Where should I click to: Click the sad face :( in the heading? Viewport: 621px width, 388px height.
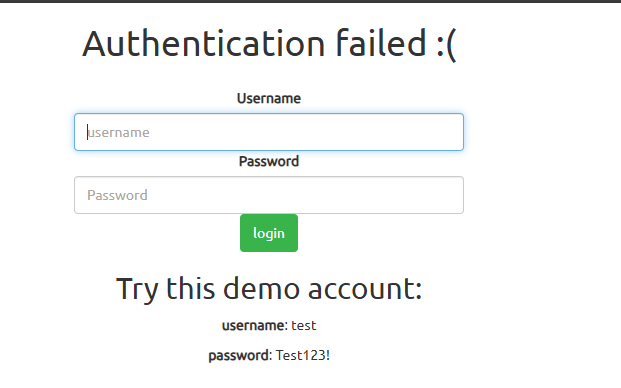point(446,44)
